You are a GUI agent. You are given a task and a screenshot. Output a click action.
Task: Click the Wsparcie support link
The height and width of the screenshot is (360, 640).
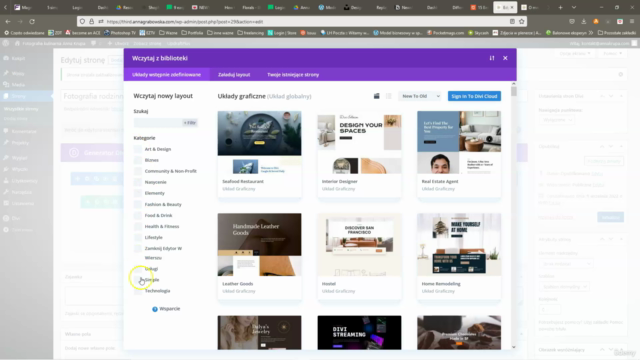(169, 309)
